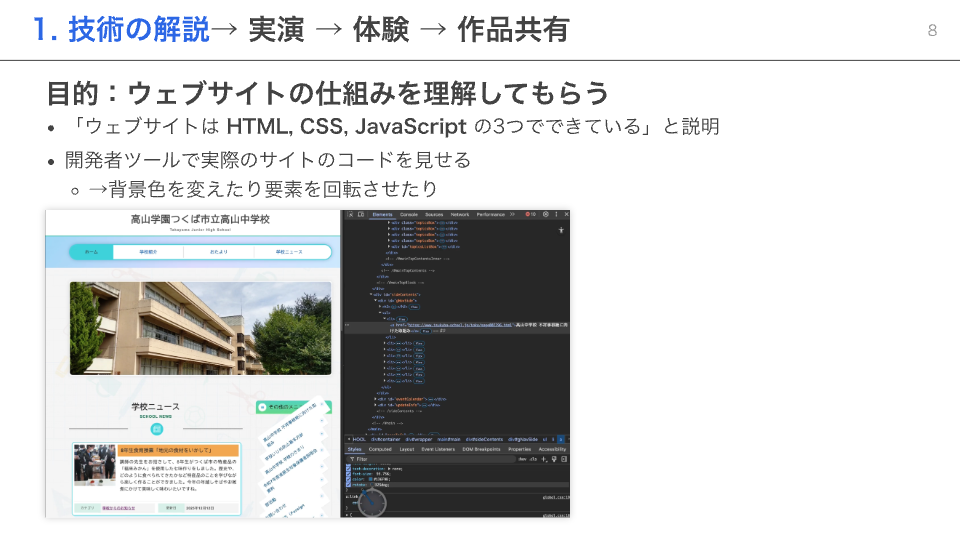Switch to the Elements tab
This screenshot has height=540, width=960.
383,214
